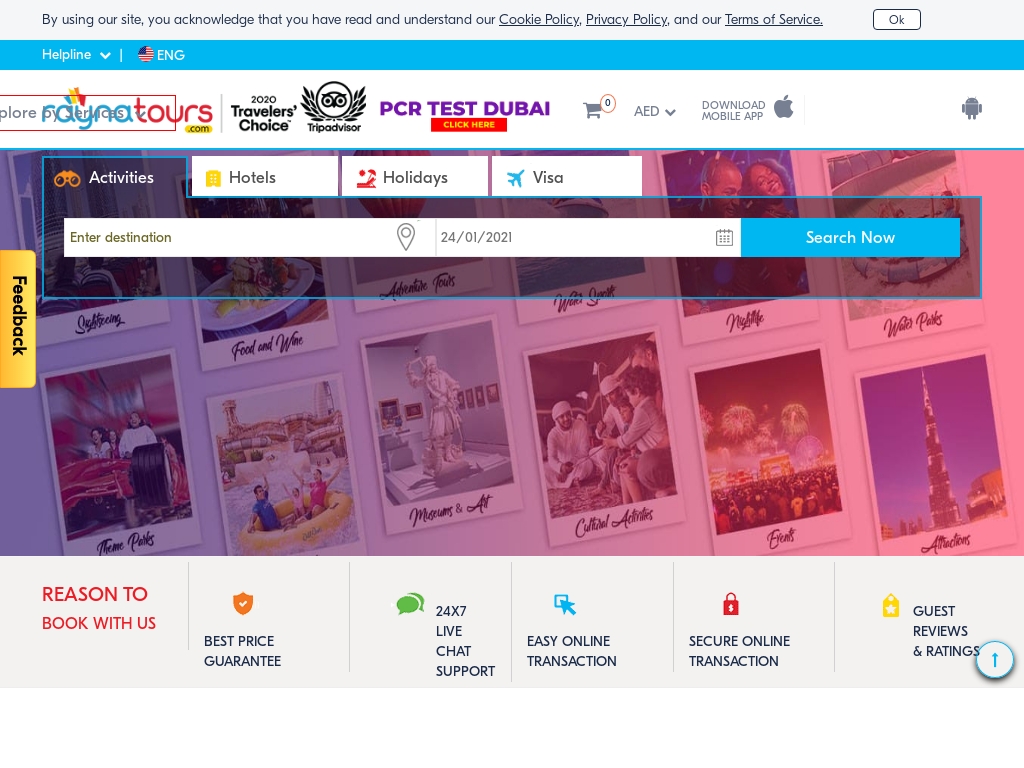Click the Best Price Guarantee shield icon

(243, 603)
